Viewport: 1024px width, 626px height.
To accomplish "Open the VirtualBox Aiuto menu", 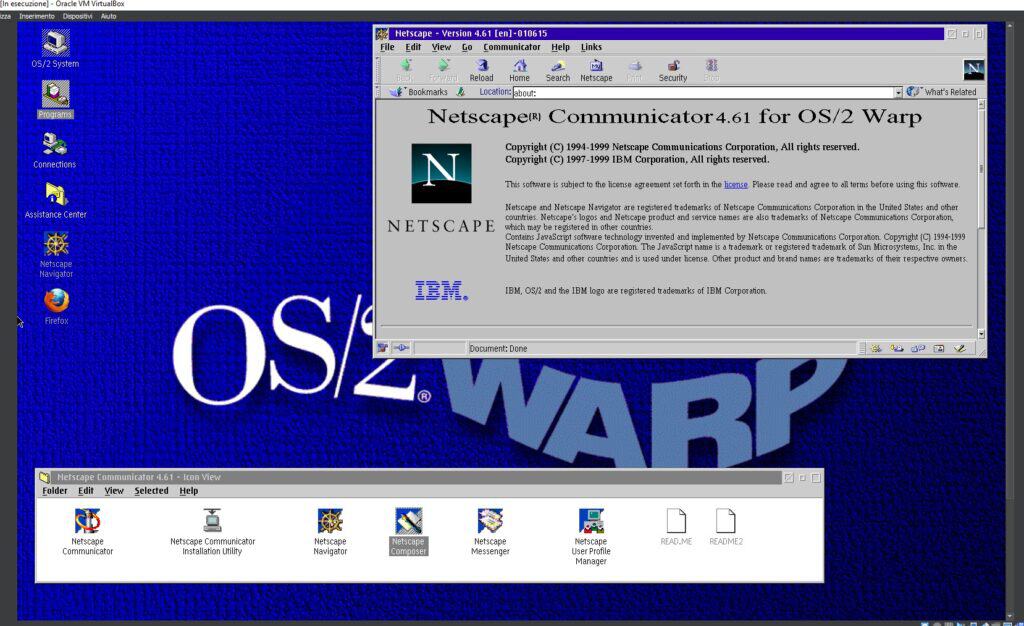I will (x=108, y=16).
